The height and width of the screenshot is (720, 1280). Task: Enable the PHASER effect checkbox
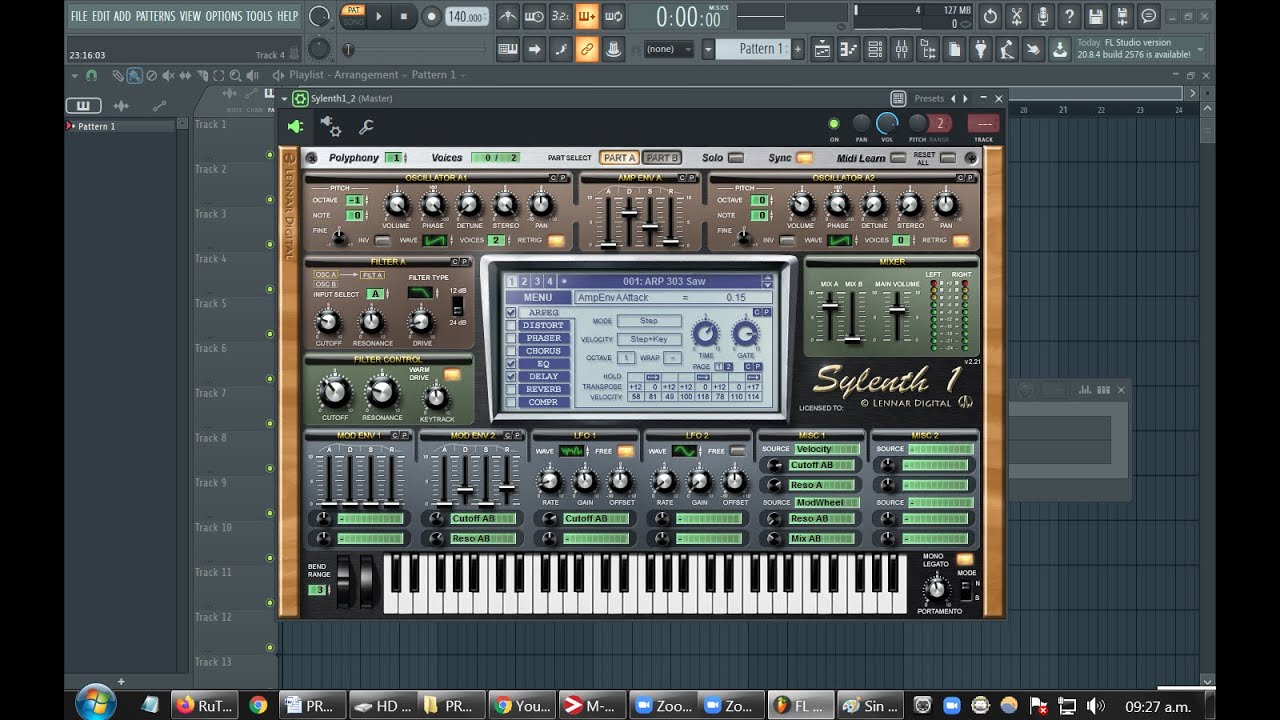click(511, 338)
